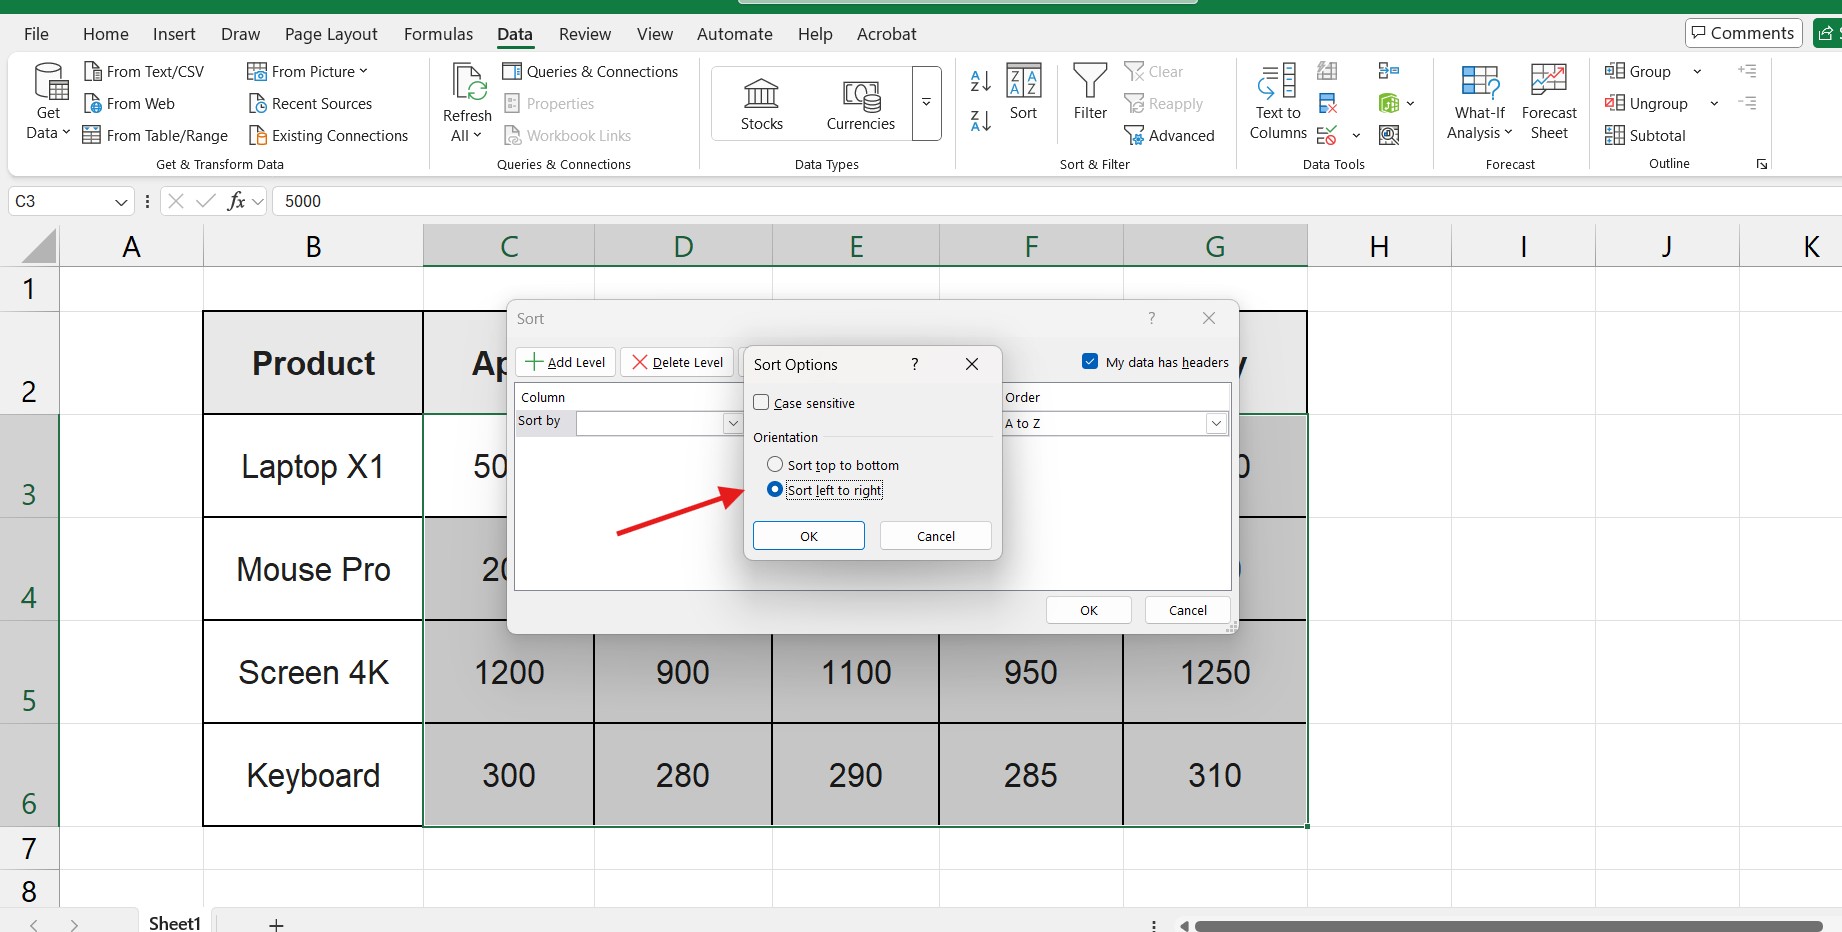Open the Automate menu
Viewport: 1842px width, 932px height.
pos(734,33)
